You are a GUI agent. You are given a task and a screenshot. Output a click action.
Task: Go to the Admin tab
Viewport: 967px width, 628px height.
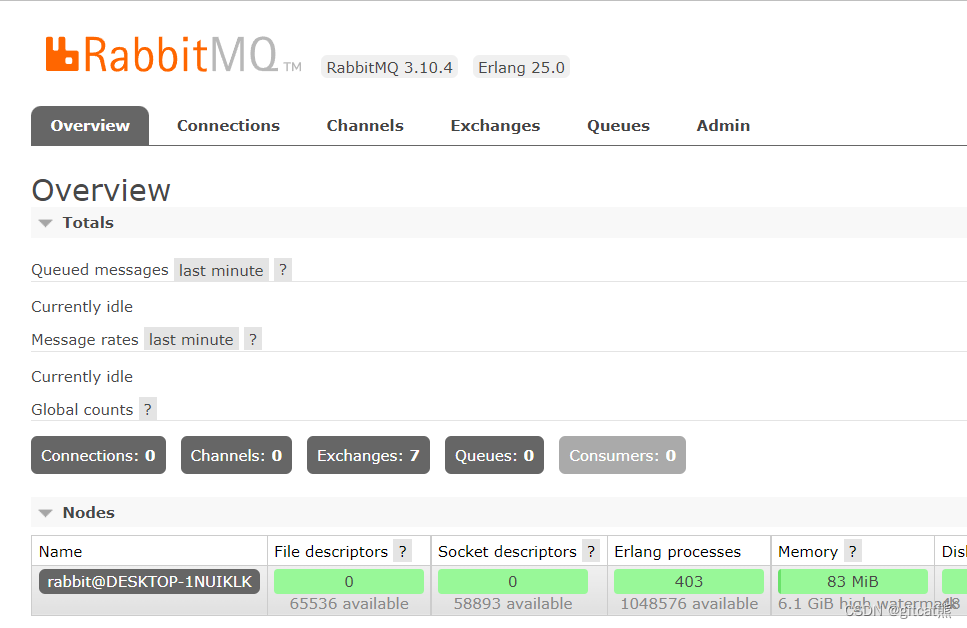coord(722,125)
